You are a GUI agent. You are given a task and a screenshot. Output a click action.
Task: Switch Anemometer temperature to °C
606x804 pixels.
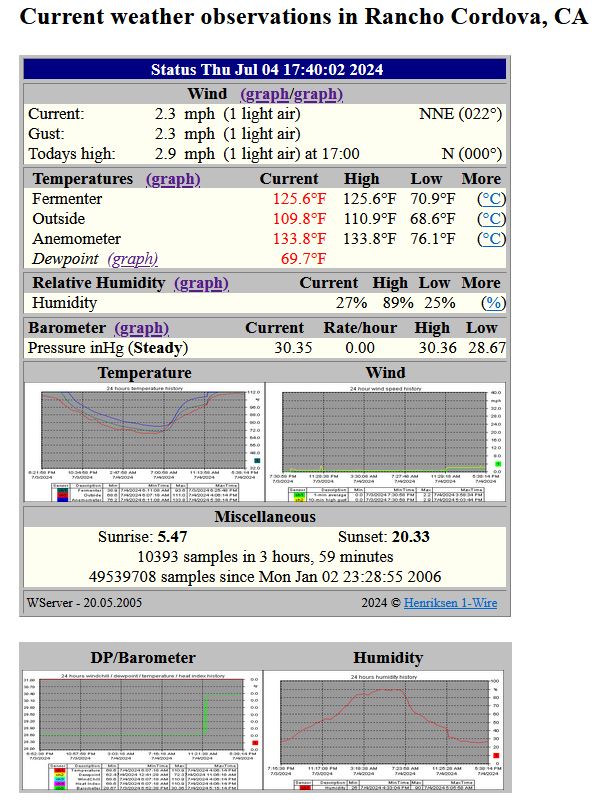coord(491,239)
